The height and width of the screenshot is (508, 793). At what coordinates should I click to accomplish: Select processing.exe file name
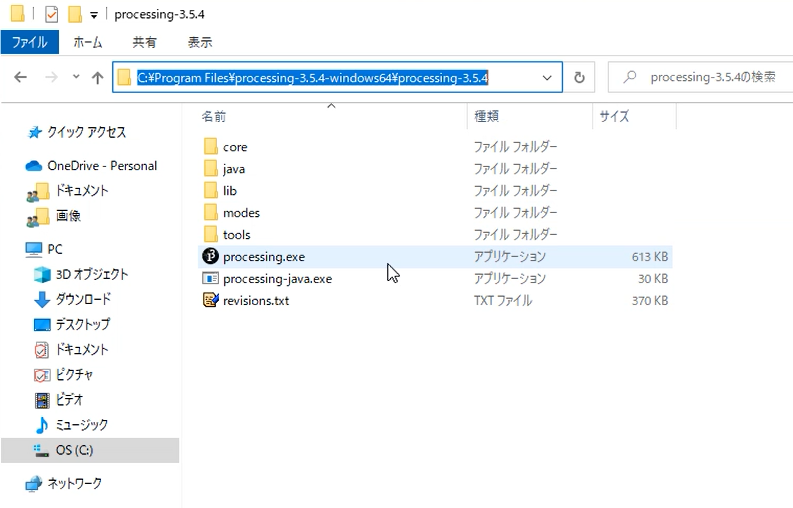pyautogui.click(x=264, y=257)
